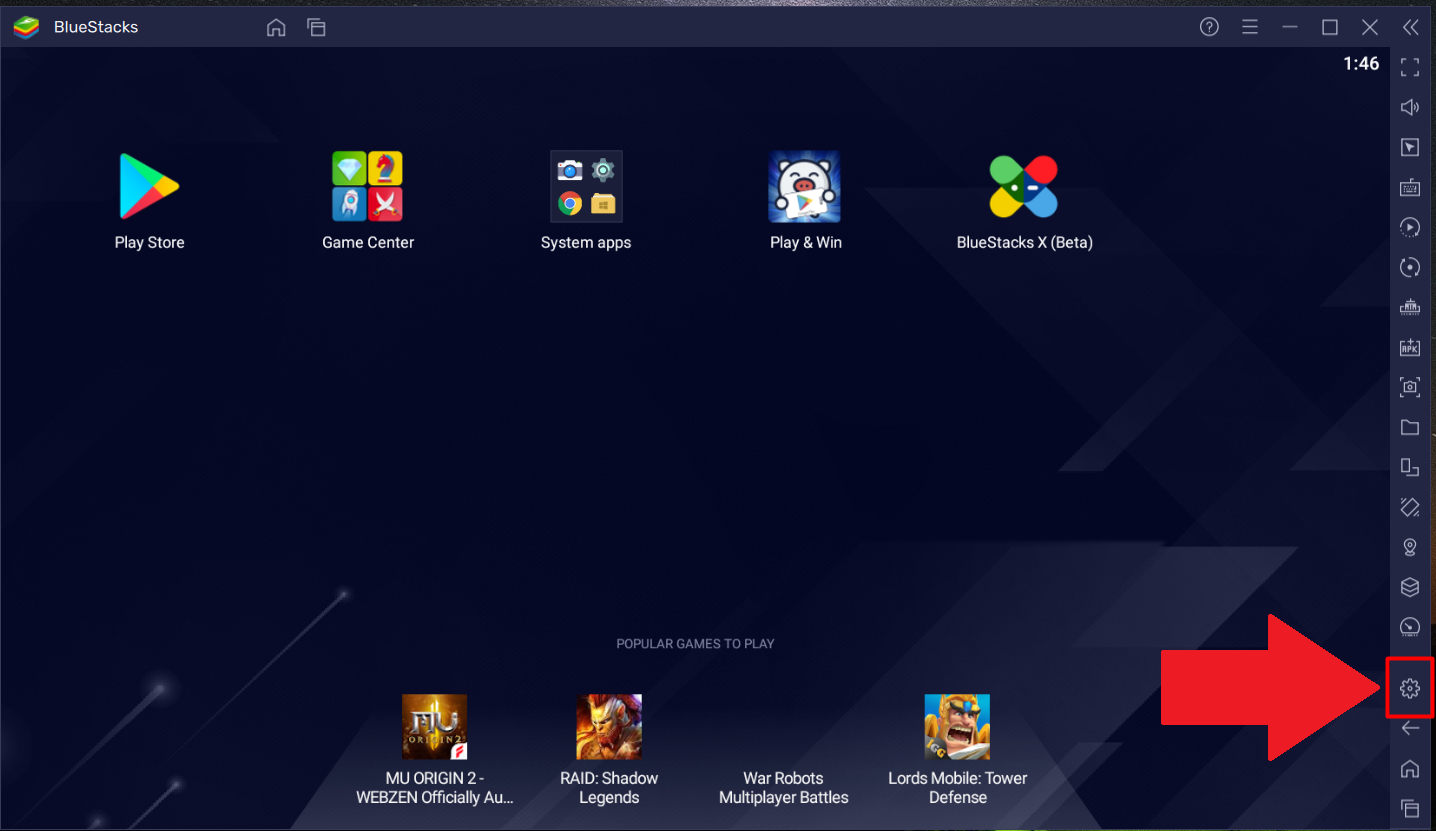Go back using the sidebar arrow
Image resolution: width=1436 pixels, height=831 pixels.
pos(1410,728)
